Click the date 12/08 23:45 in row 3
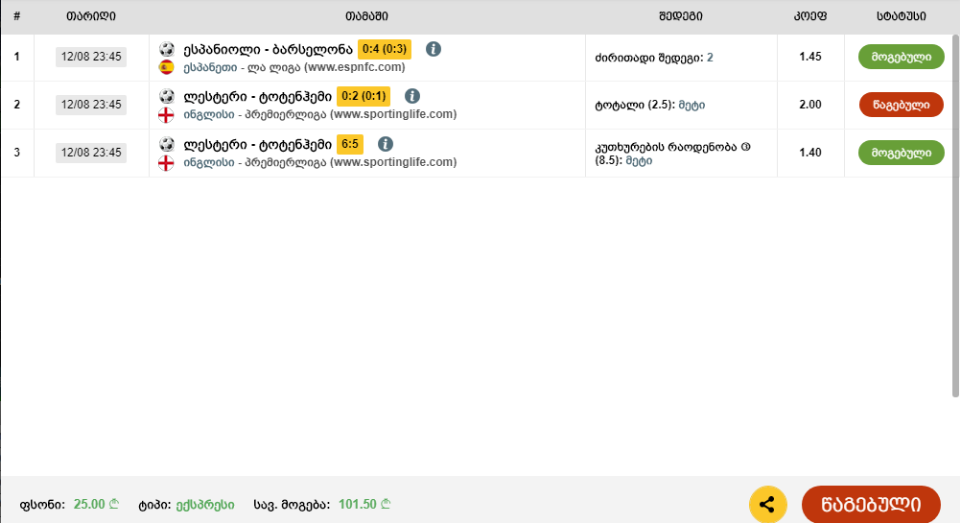 [x=91, y=152]
